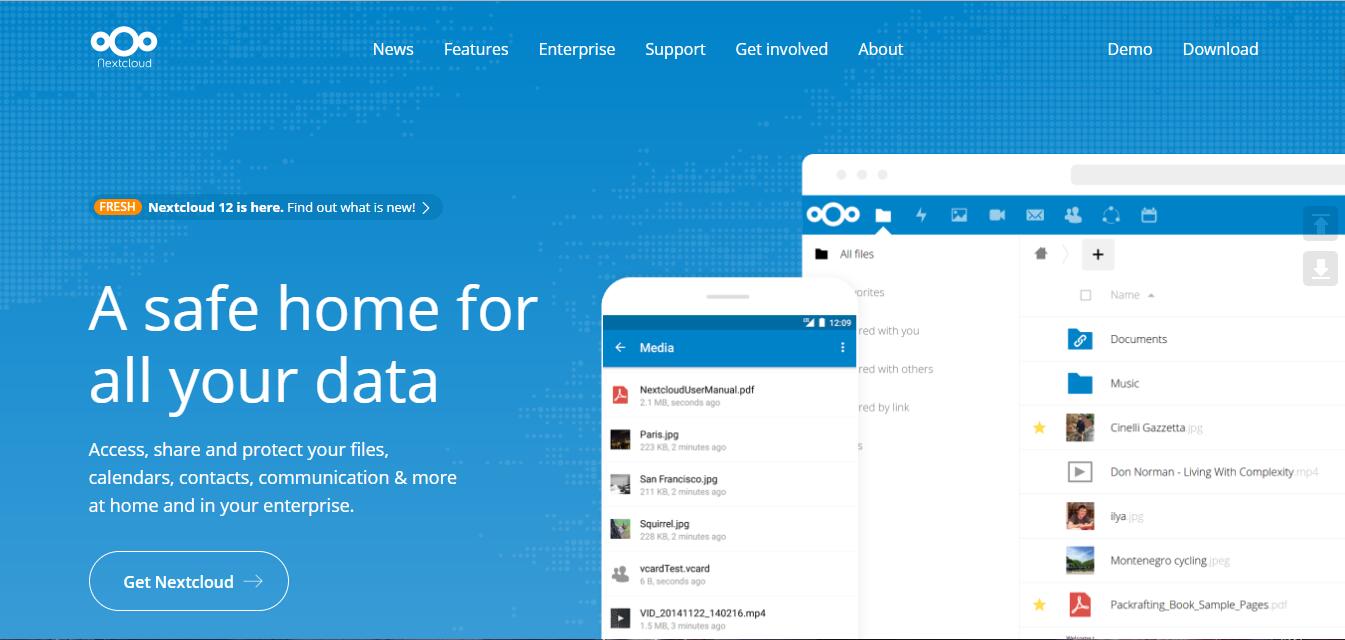Open the Mail envelope icon
1345x640 pixels.
pos(1035,215)
